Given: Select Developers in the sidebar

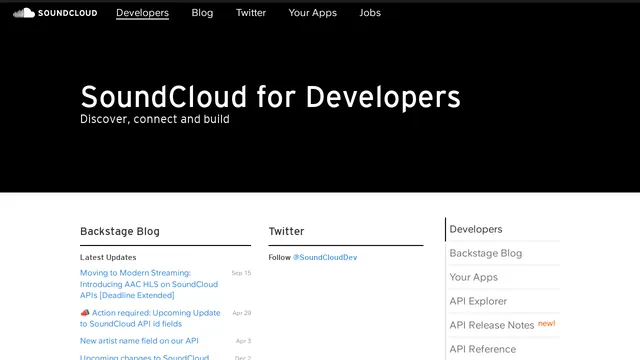Looking at the screenshot, I should [x=476, y=229].
